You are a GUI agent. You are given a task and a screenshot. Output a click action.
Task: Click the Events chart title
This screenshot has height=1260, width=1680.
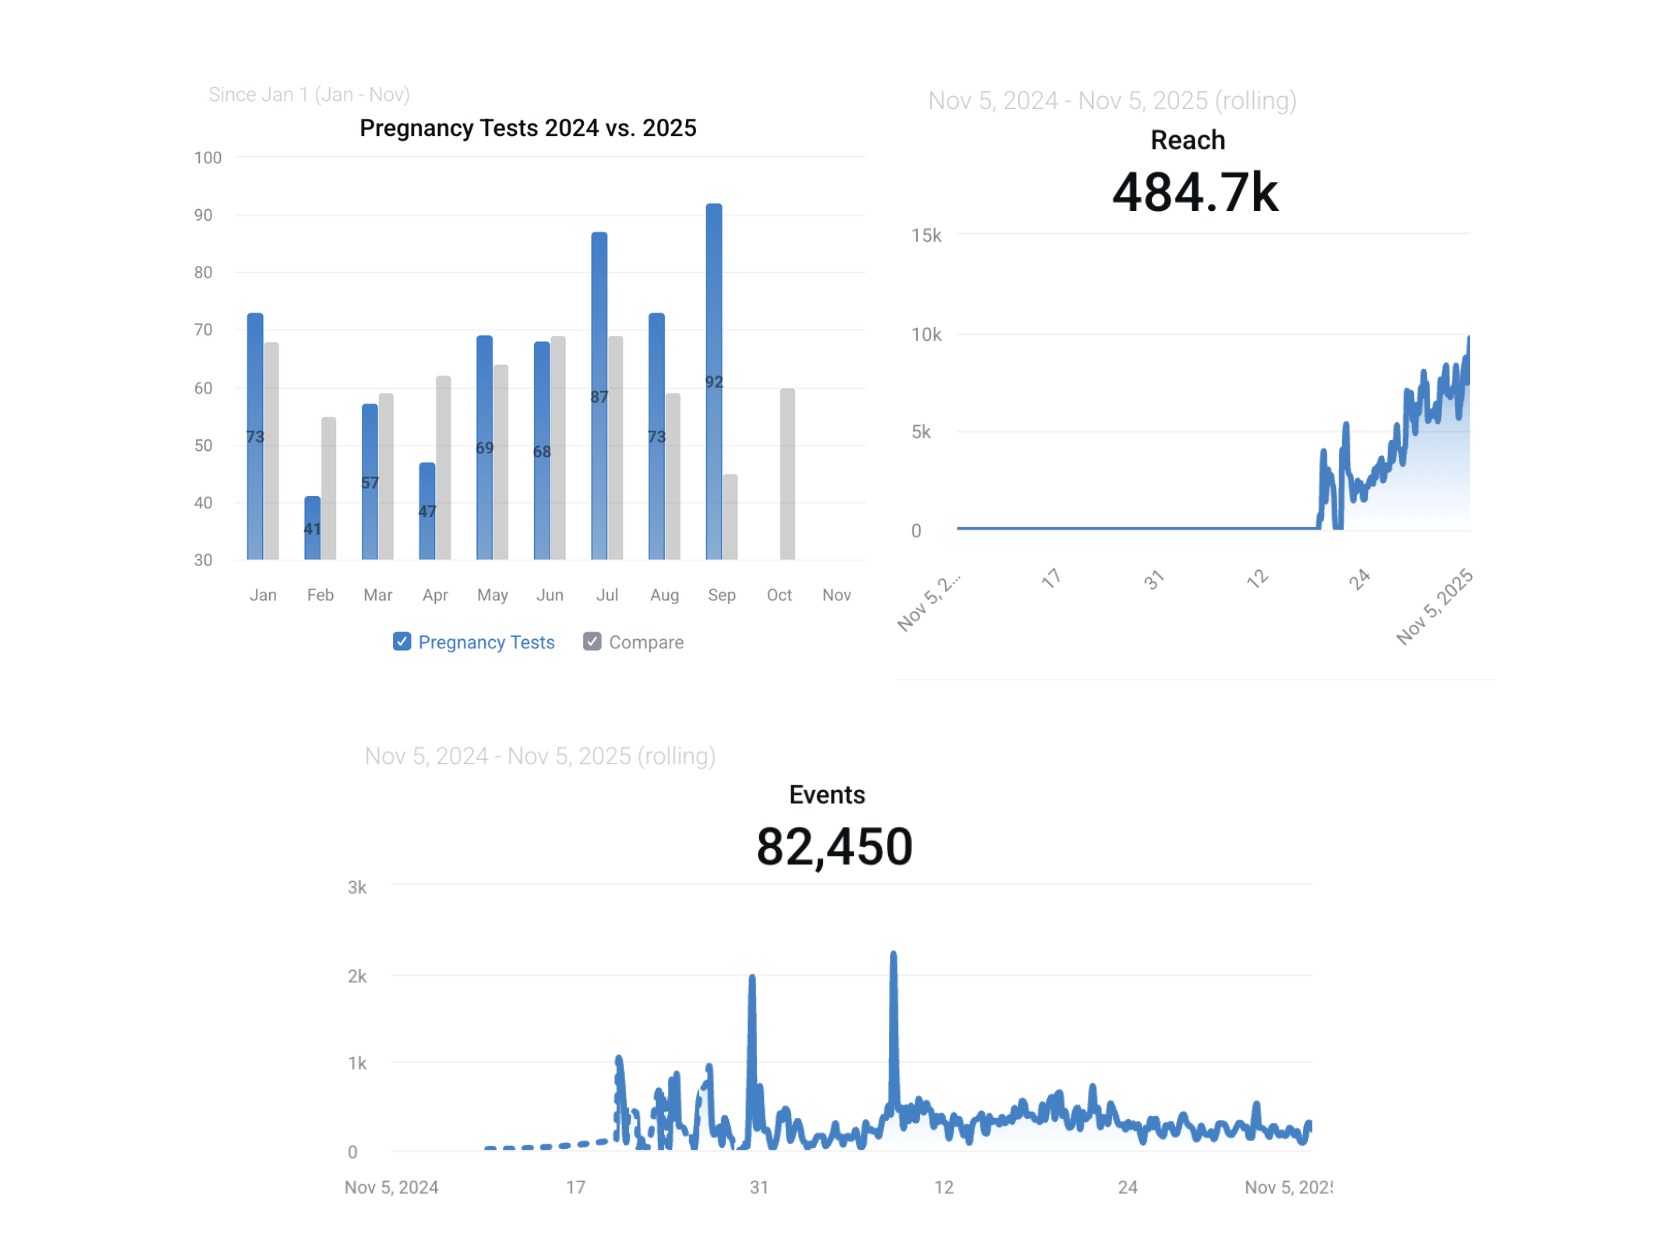827,795
